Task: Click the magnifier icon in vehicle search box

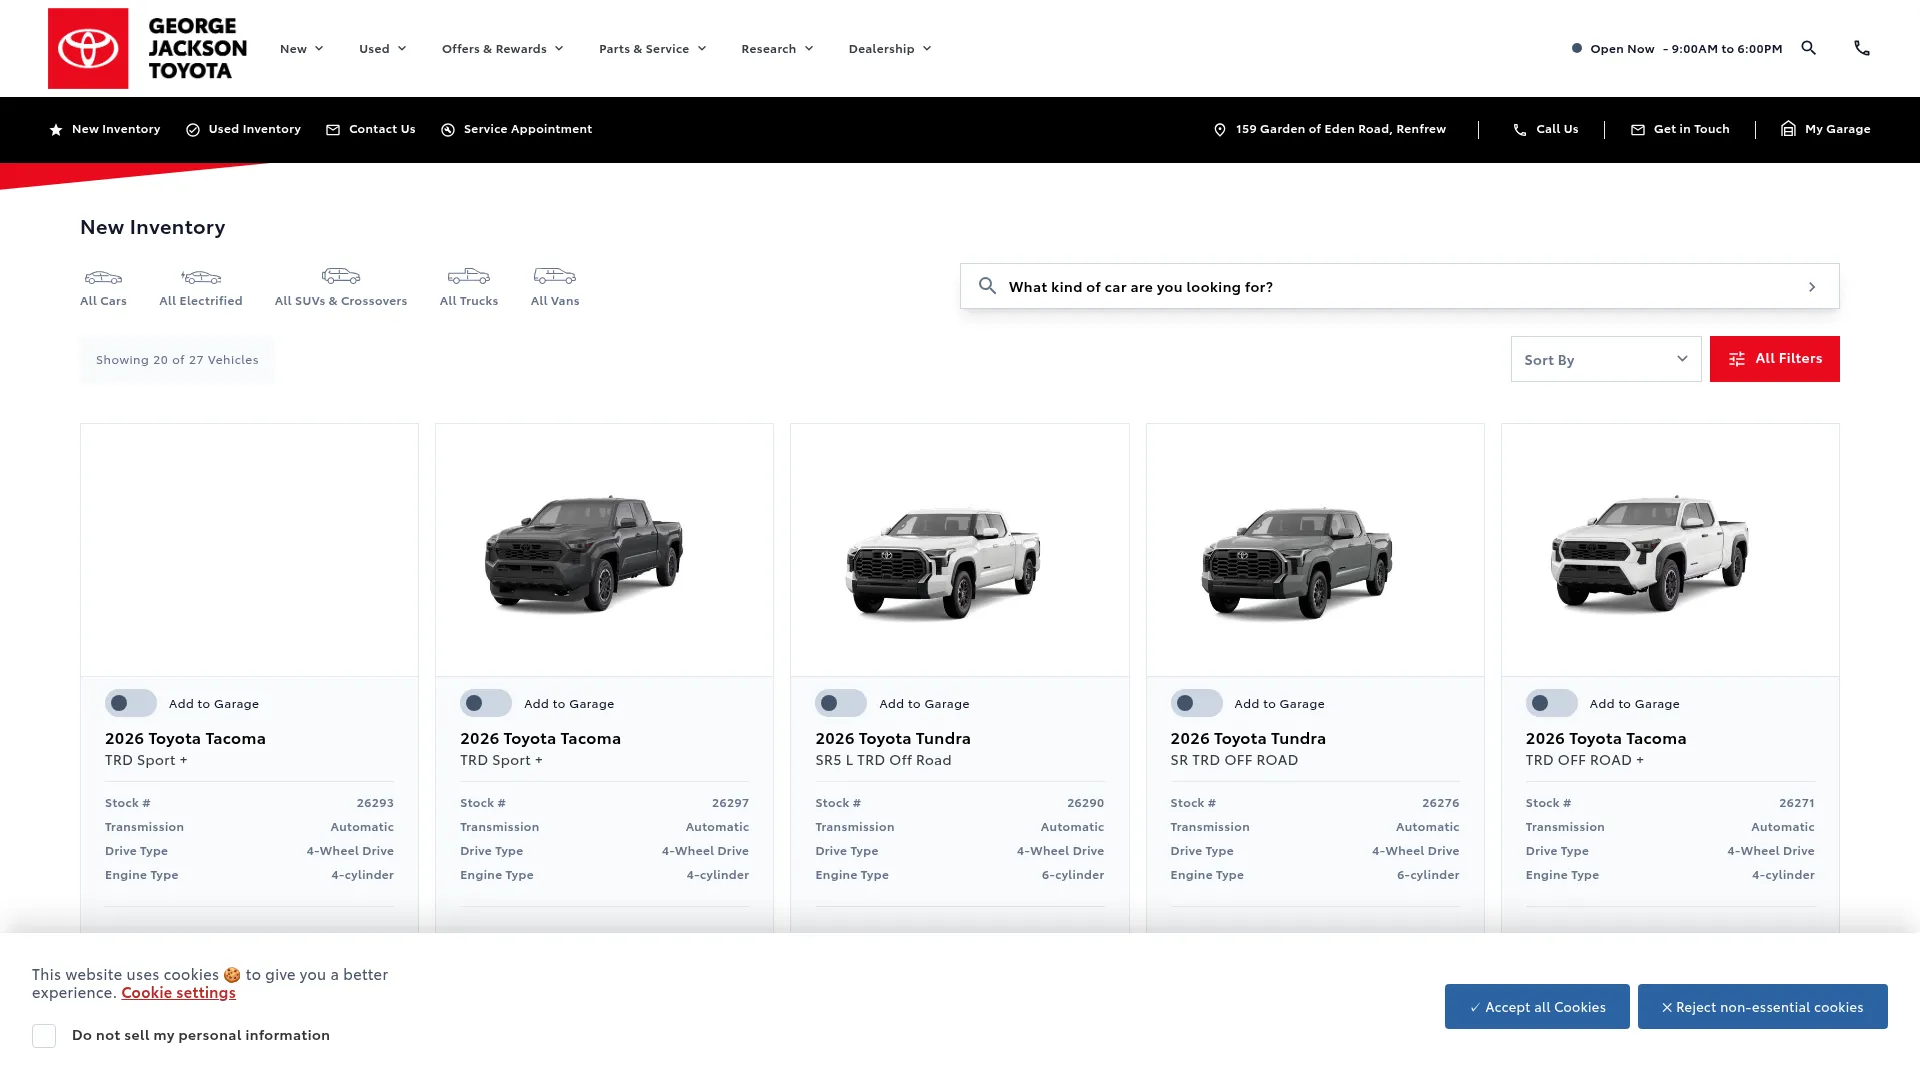Action: [x=987, y=286]
